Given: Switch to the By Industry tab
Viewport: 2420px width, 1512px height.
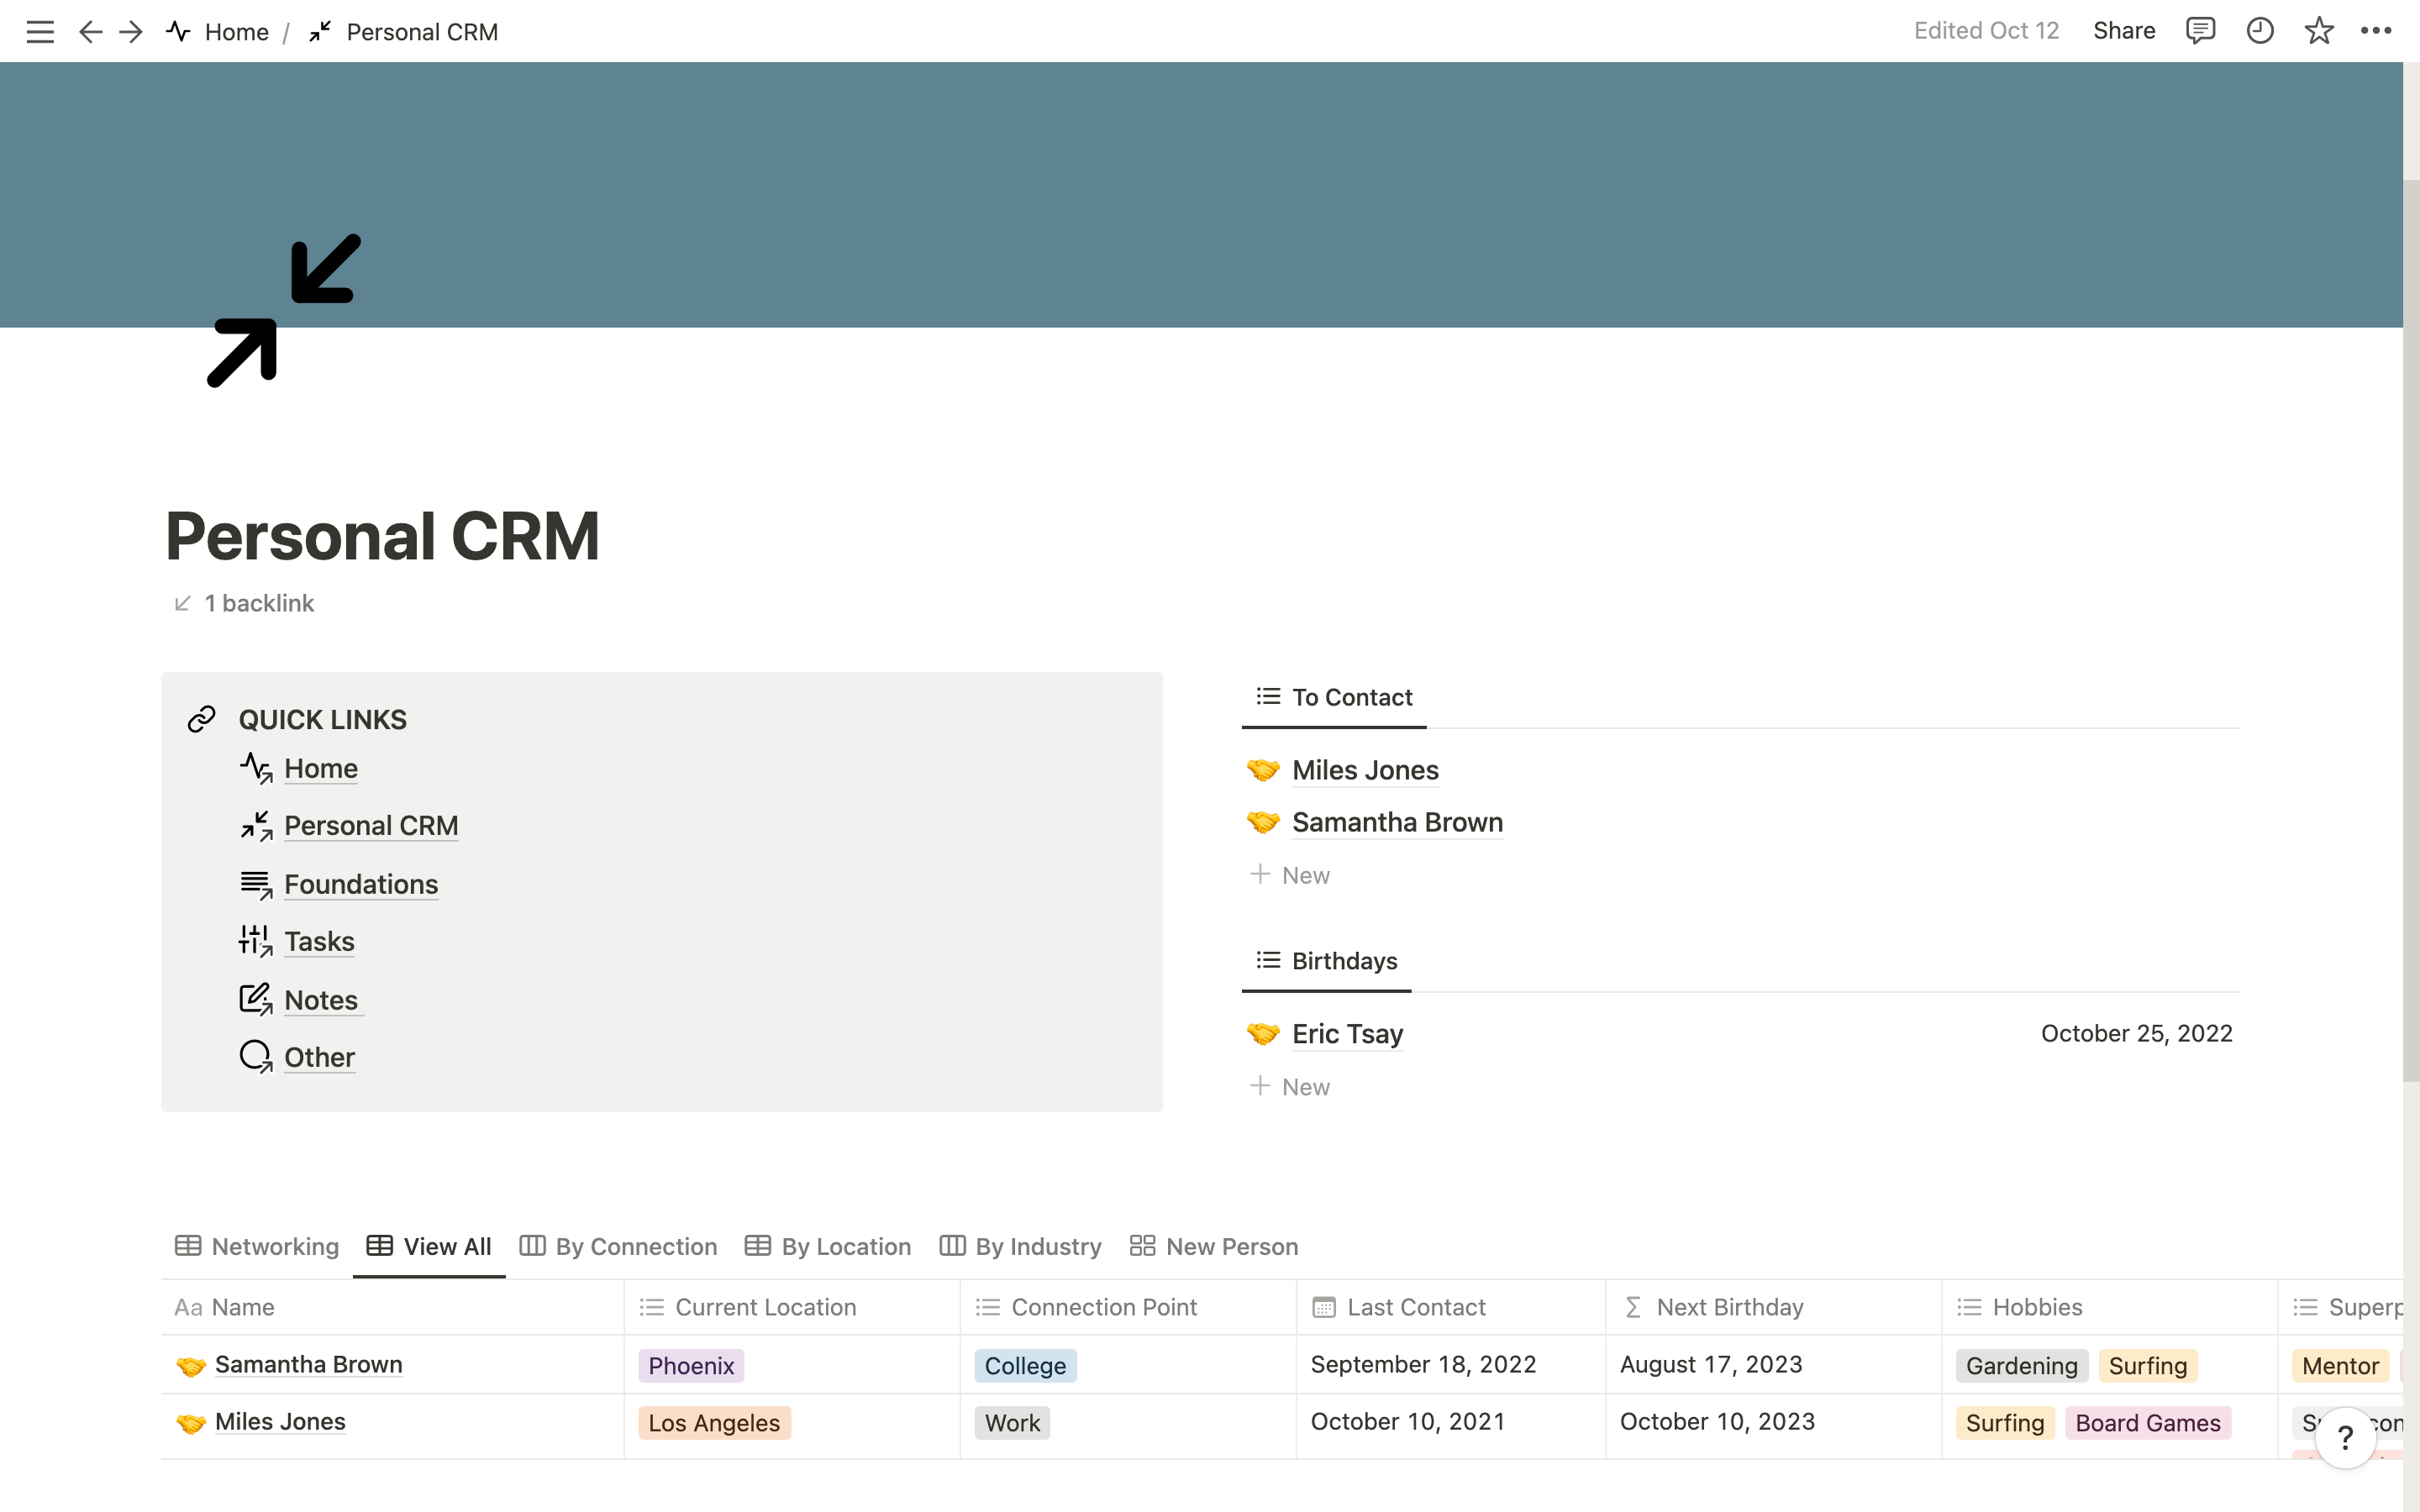Looking at the screenshot, I should [x=1020, y=1246].
